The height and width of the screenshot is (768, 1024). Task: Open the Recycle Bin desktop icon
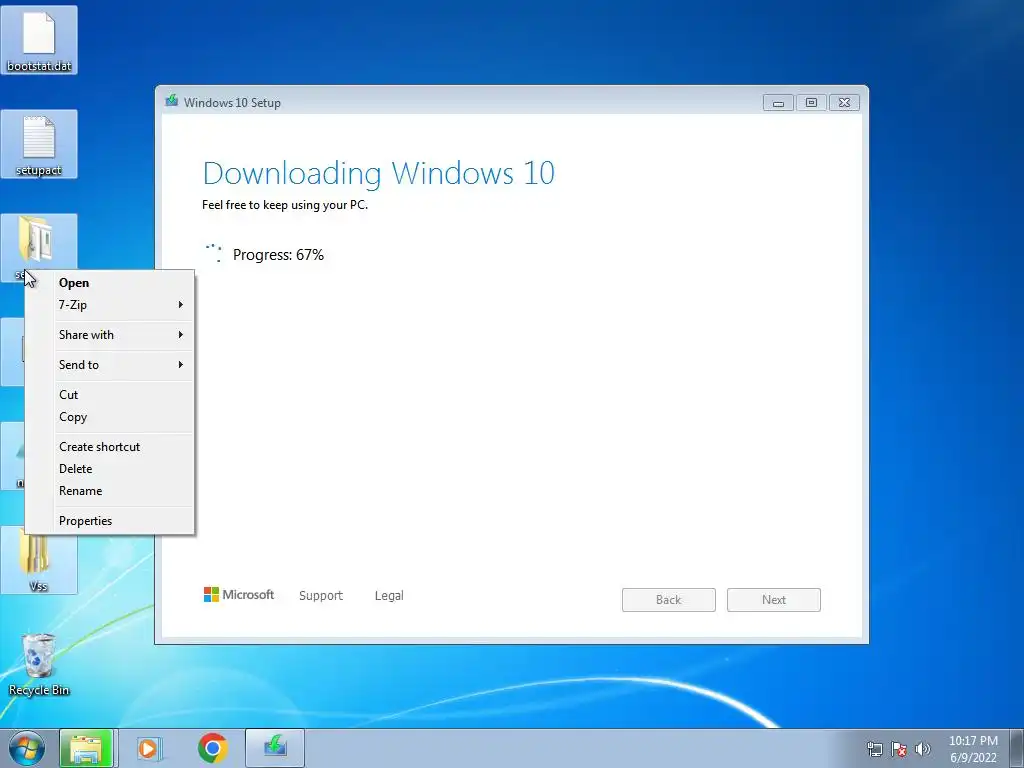pos(39,664)
